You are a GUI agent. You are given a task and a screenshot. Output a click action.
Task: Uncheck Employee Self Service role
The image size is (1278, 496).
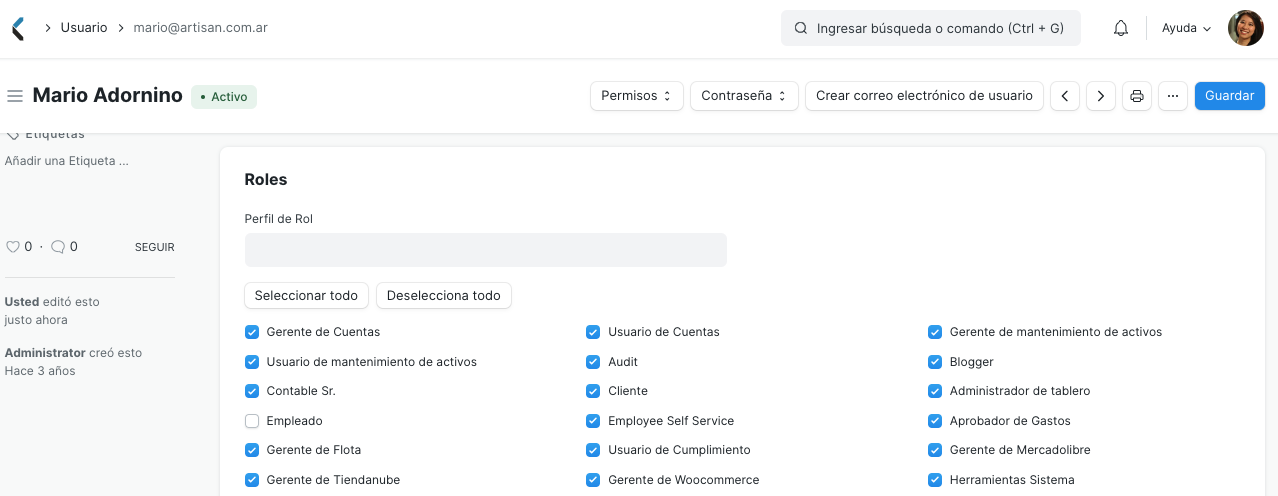click(x=593, y=421)
